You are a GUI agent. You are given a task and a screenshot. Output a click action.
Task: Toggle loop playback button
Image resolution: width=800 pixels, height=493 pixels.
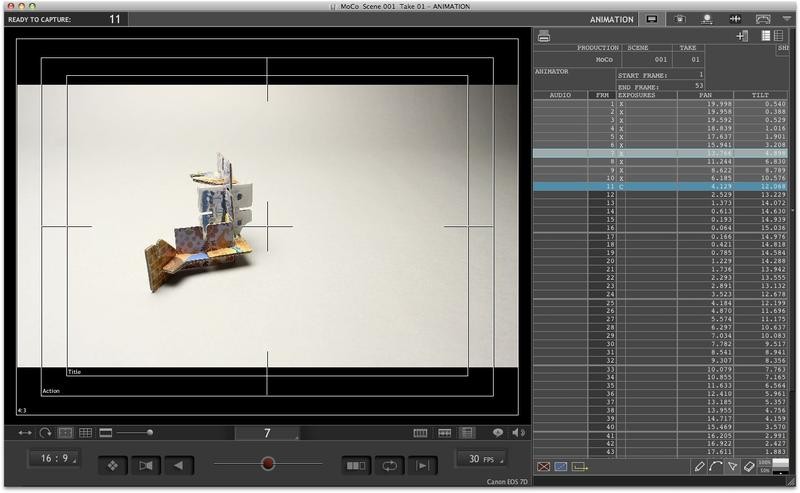389,464
